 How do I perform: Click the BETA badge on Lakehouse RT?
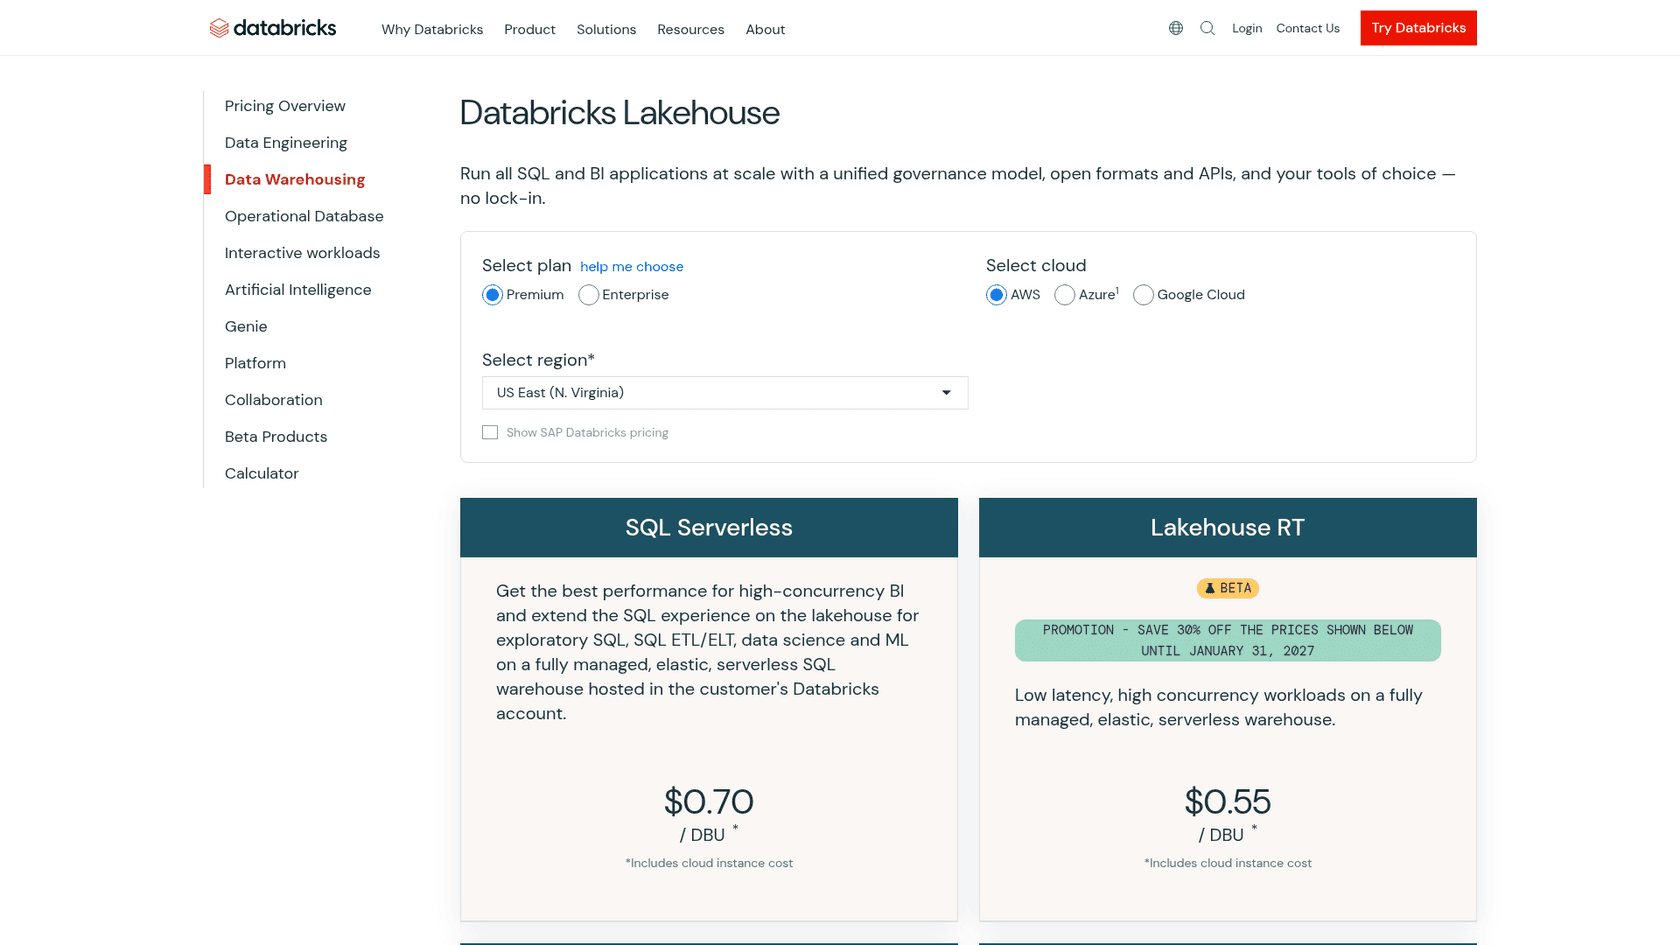point(1228,588)
